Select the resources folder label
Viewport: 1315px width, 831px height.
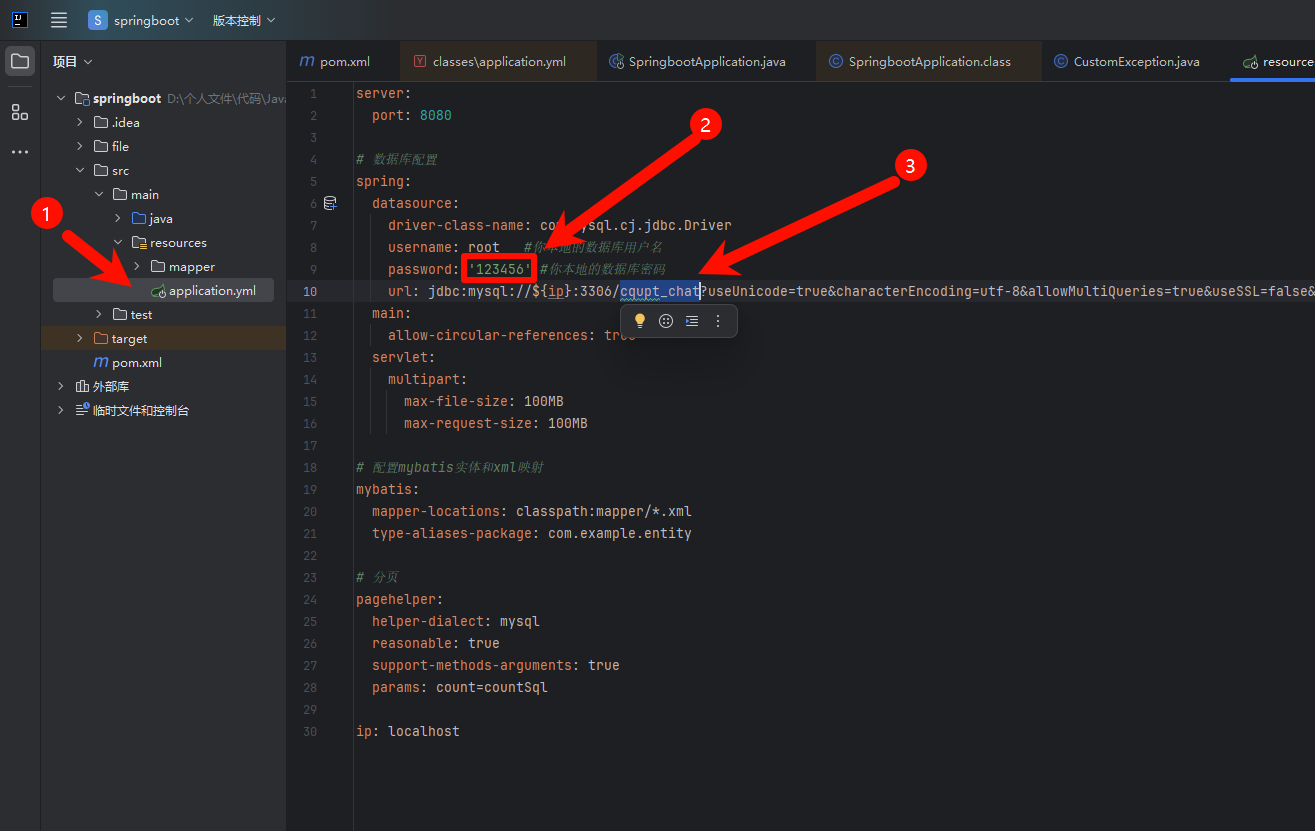(178, 243)
